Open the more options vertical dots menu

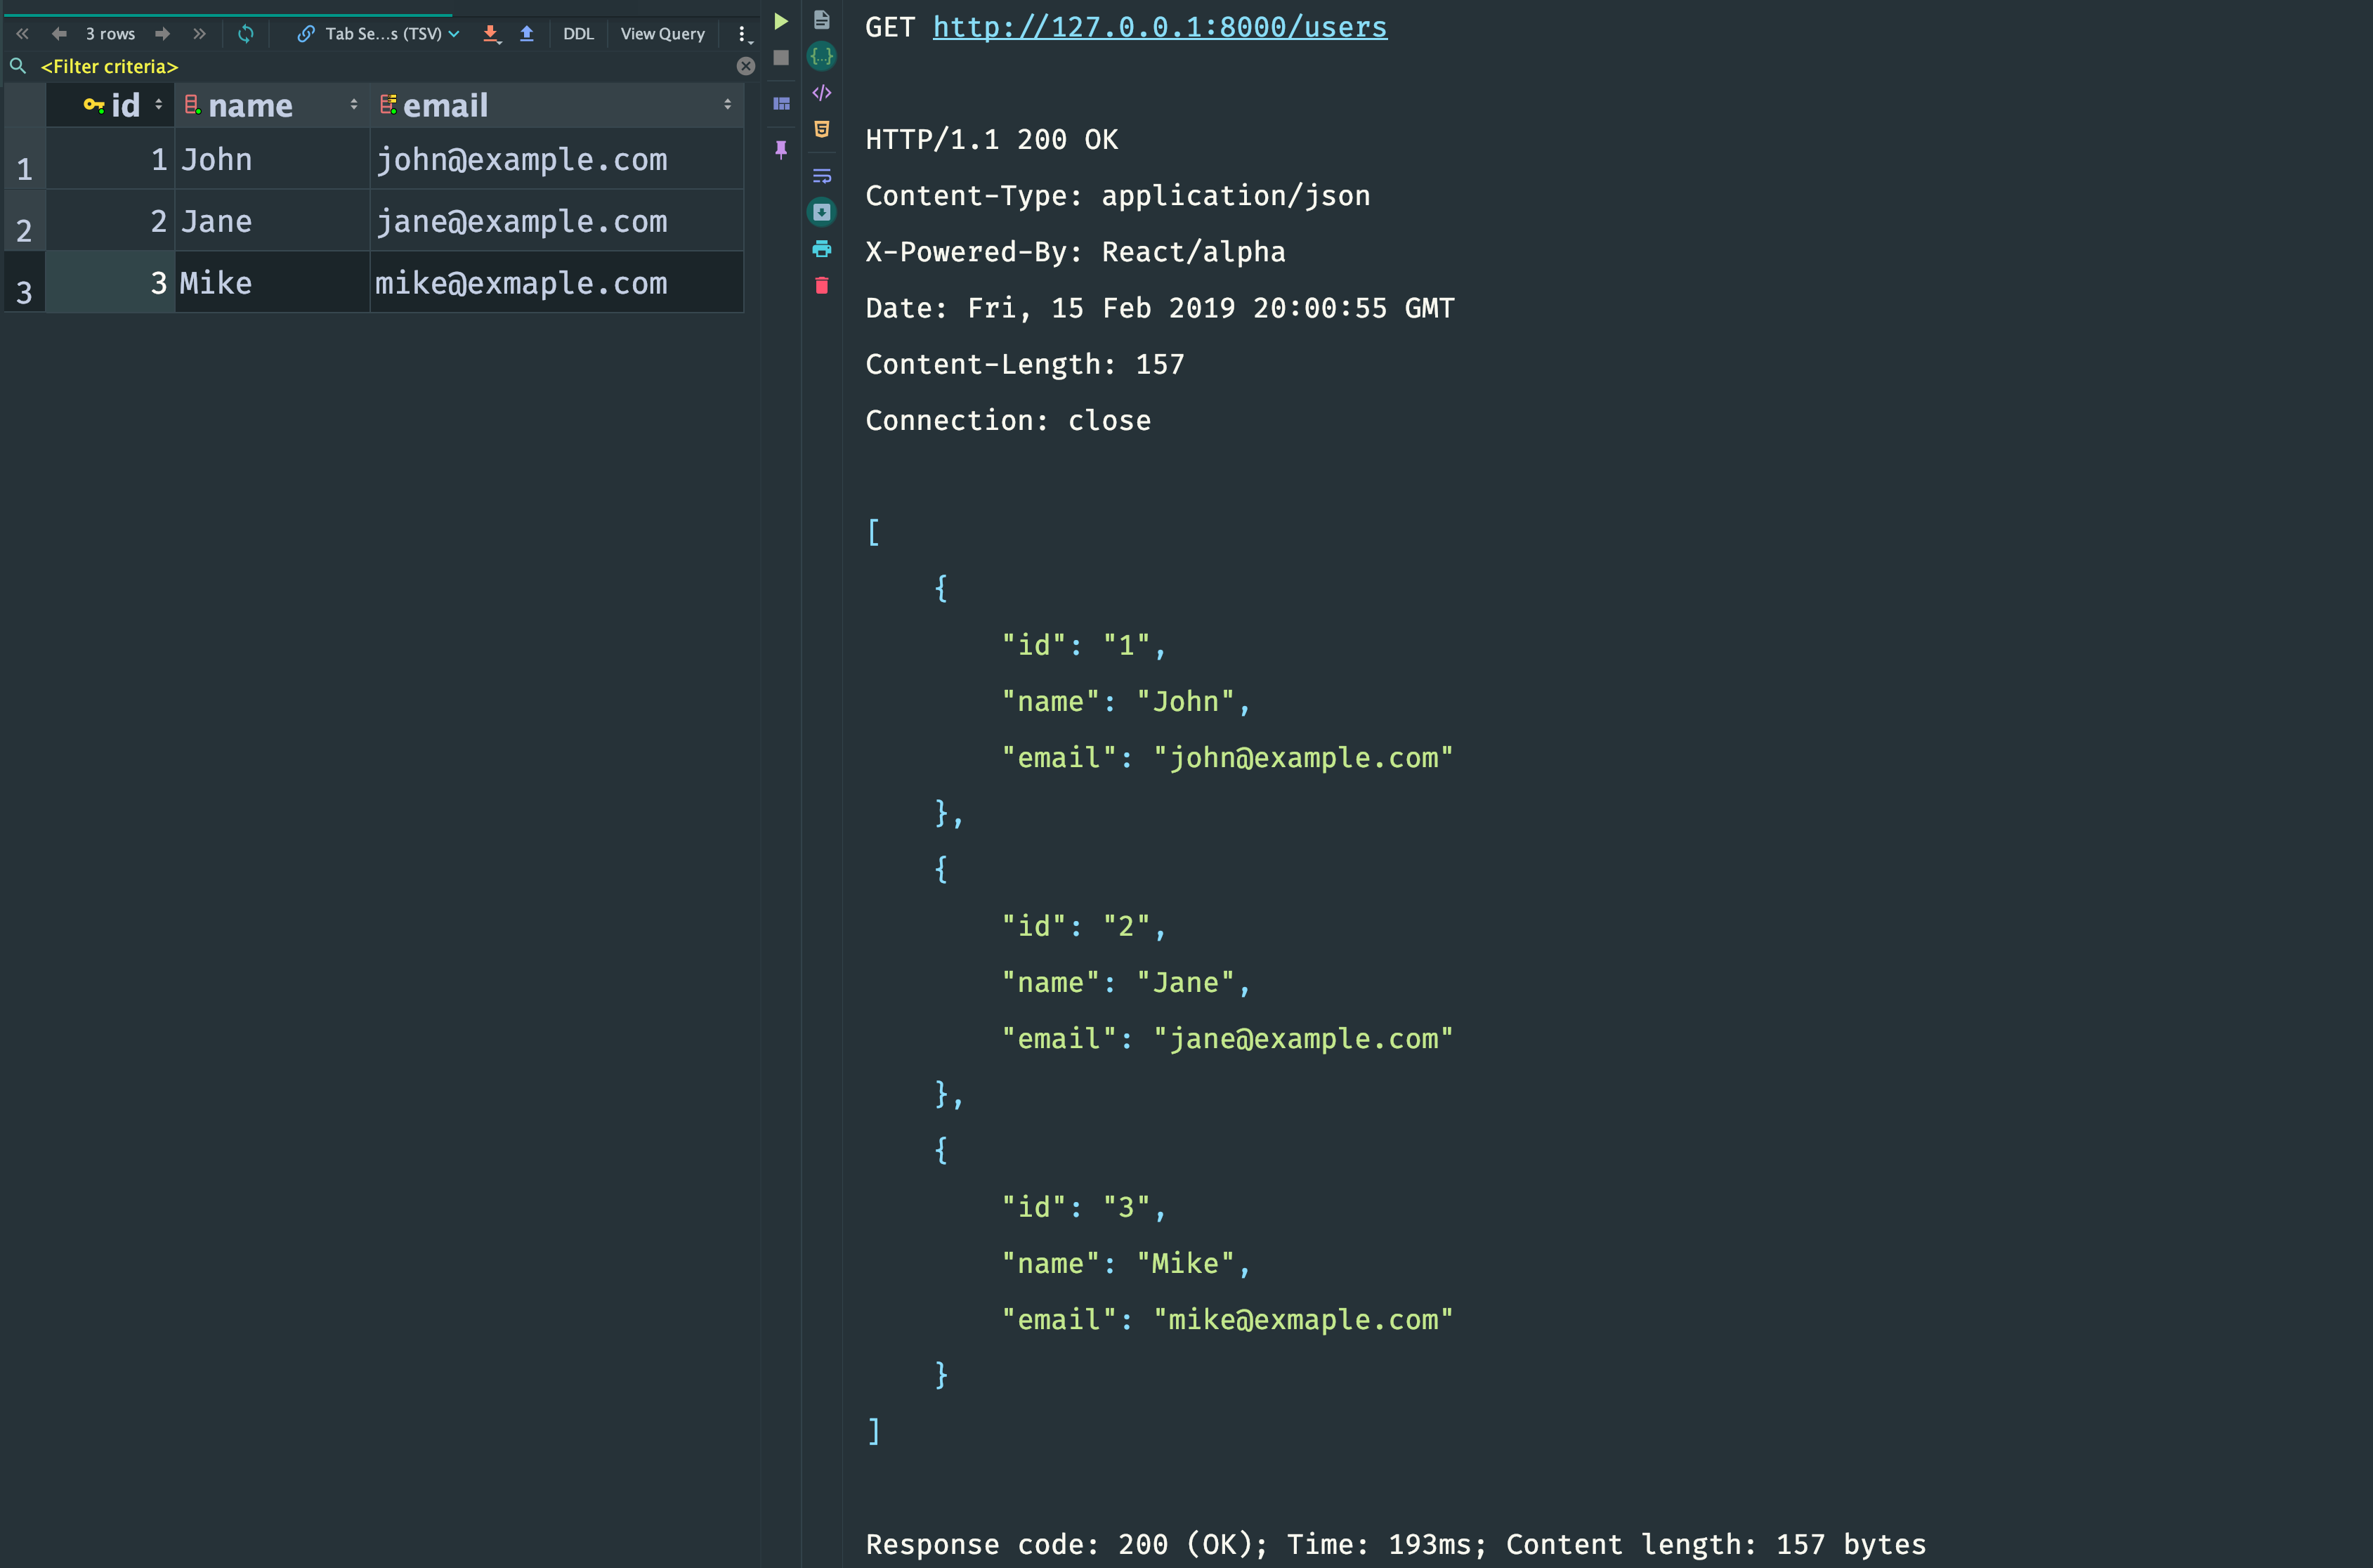(x=743, y=35)
